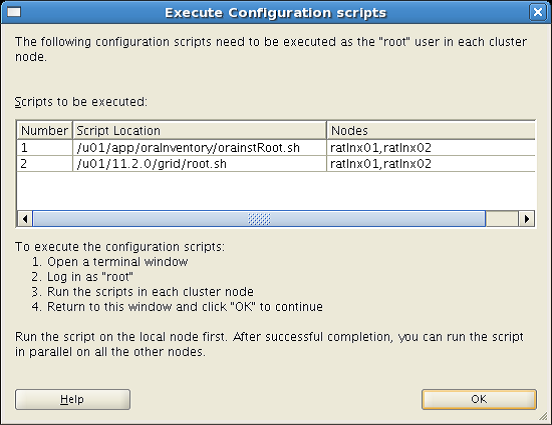Open the window menu icon in title bar

point(14,12)
